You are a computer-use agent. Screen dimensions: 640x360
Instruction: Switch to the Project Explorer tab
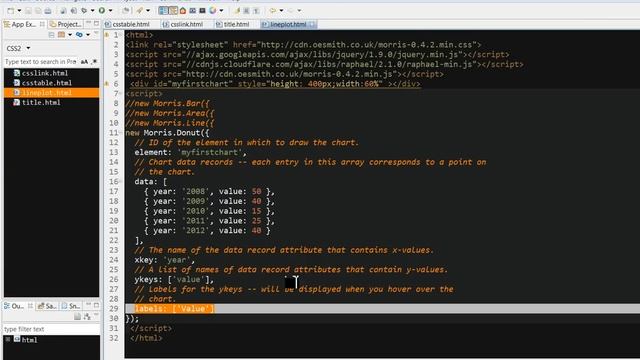click(x=65, y=24)
